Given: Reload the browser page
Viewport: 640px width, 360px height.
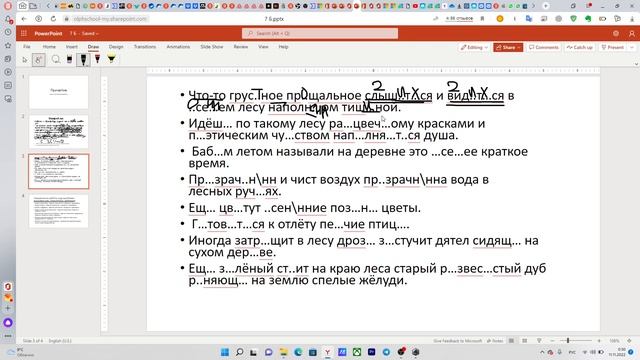Looking at the screenshot, I should tap(53, 19).
